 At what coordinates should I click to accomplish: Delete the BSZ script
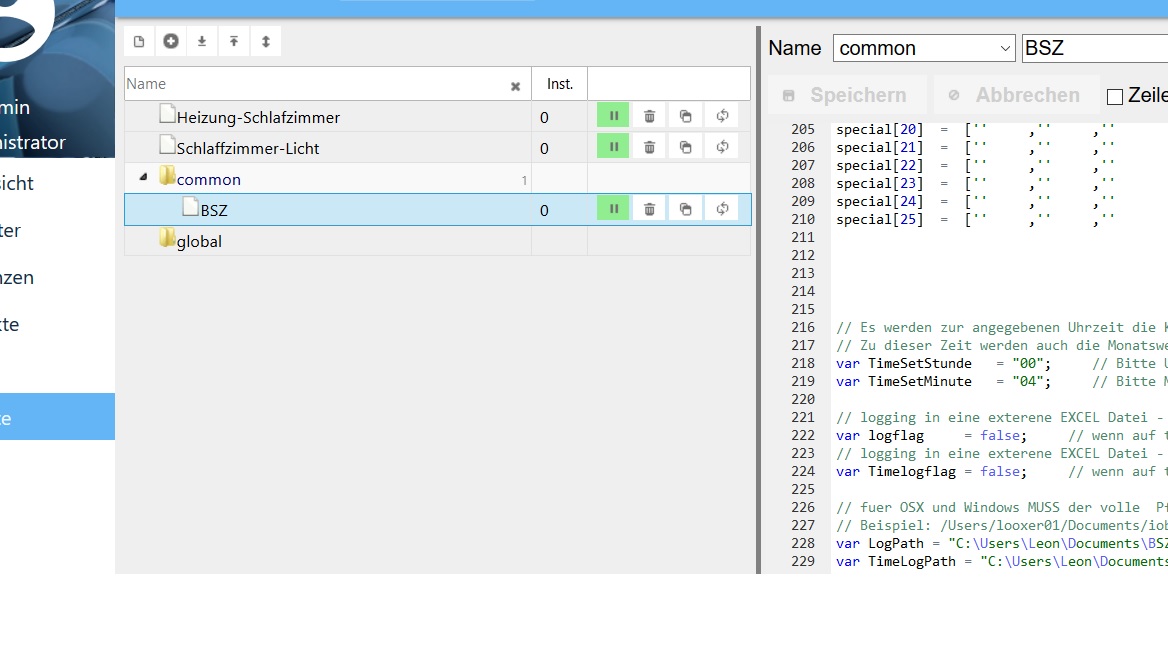tap(650, 209)
